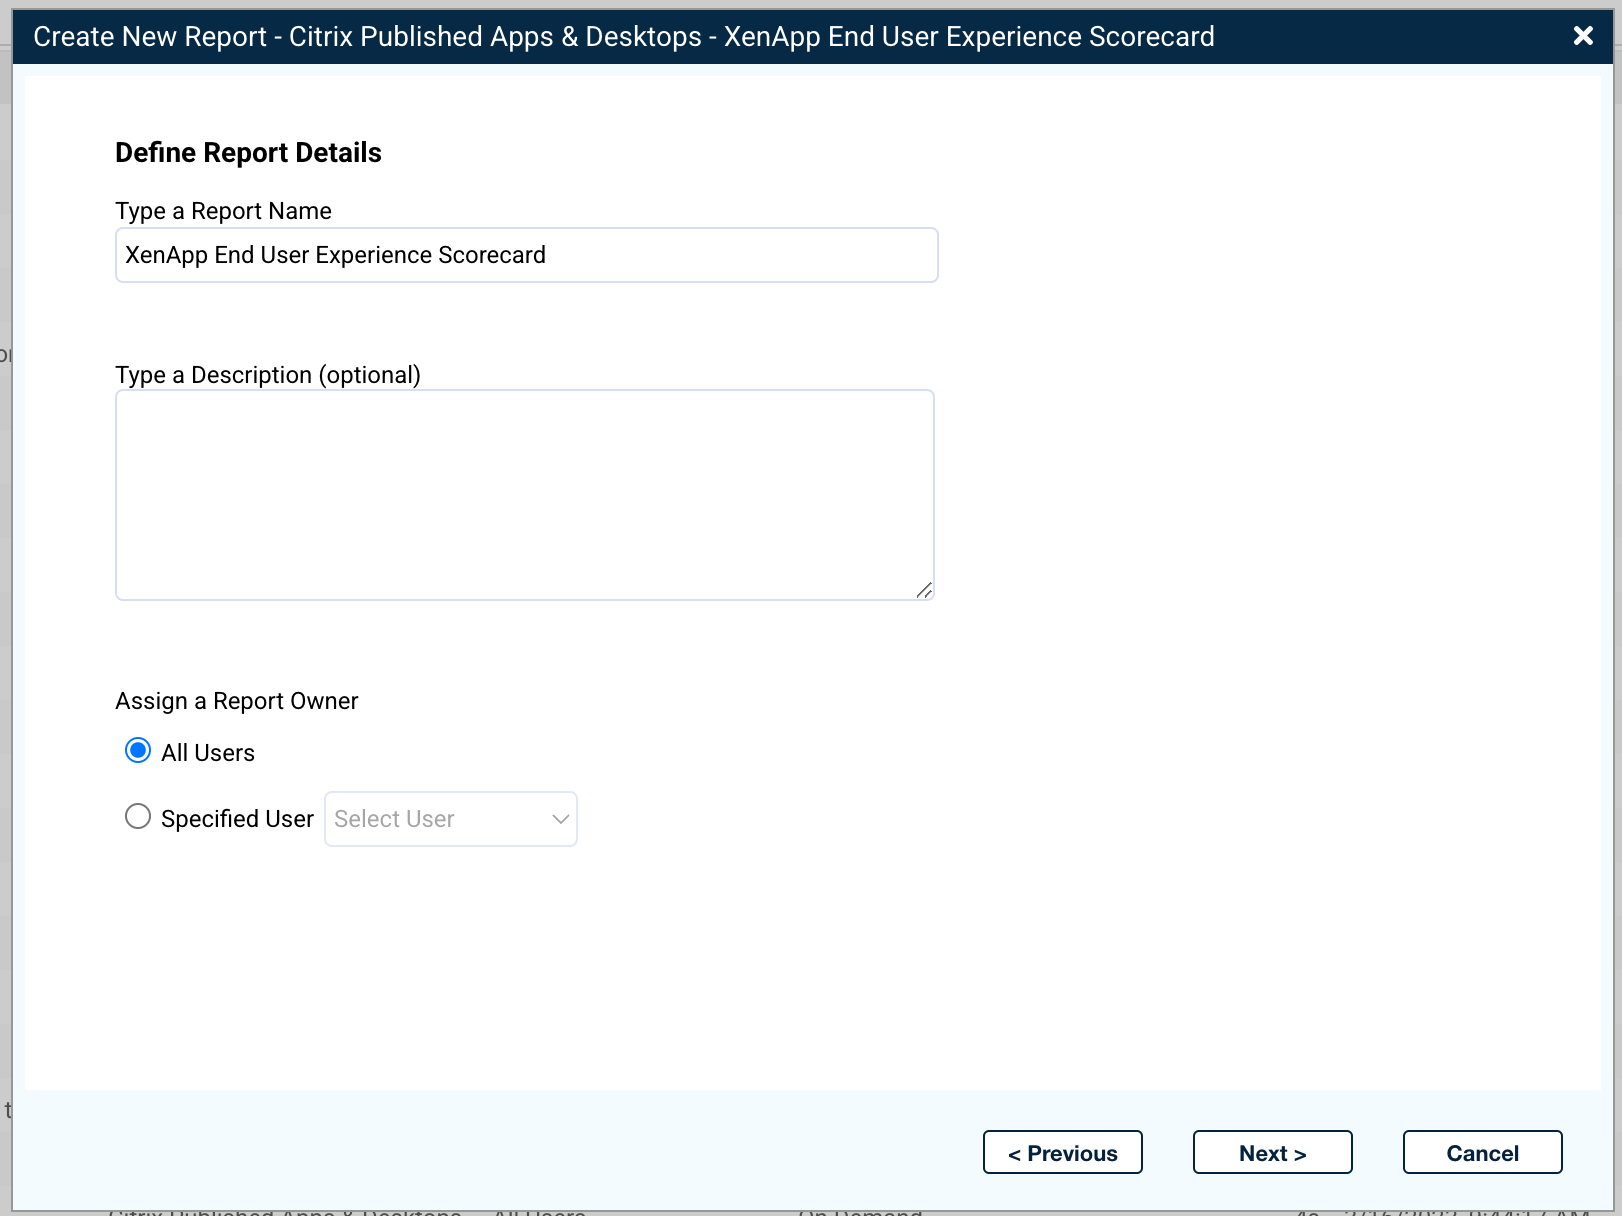Open the Select User dropdown
Viewport: 1622px width, 1216px height.
(451, 819)
